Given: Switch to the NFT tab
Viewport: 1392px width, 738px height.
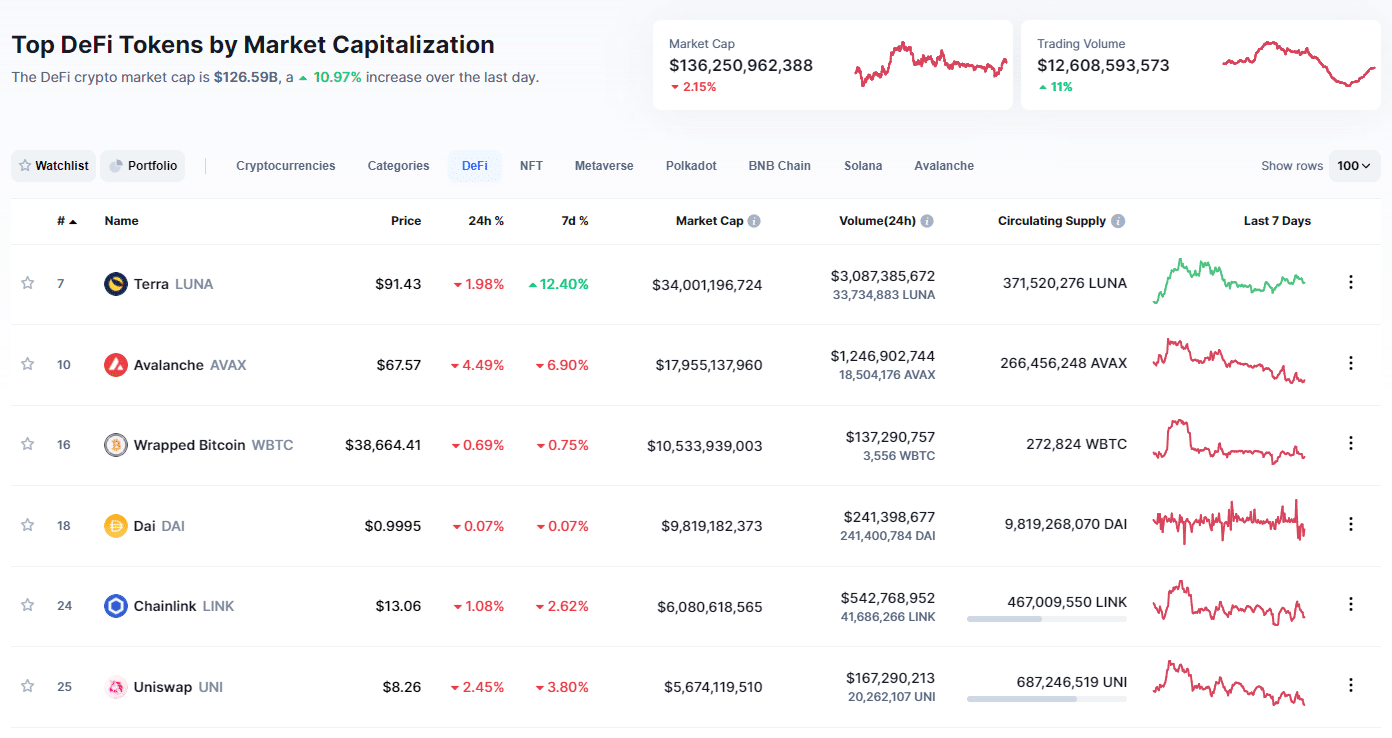Looking at the screenshot, I should pyautogui.click(x=531, y=165).
